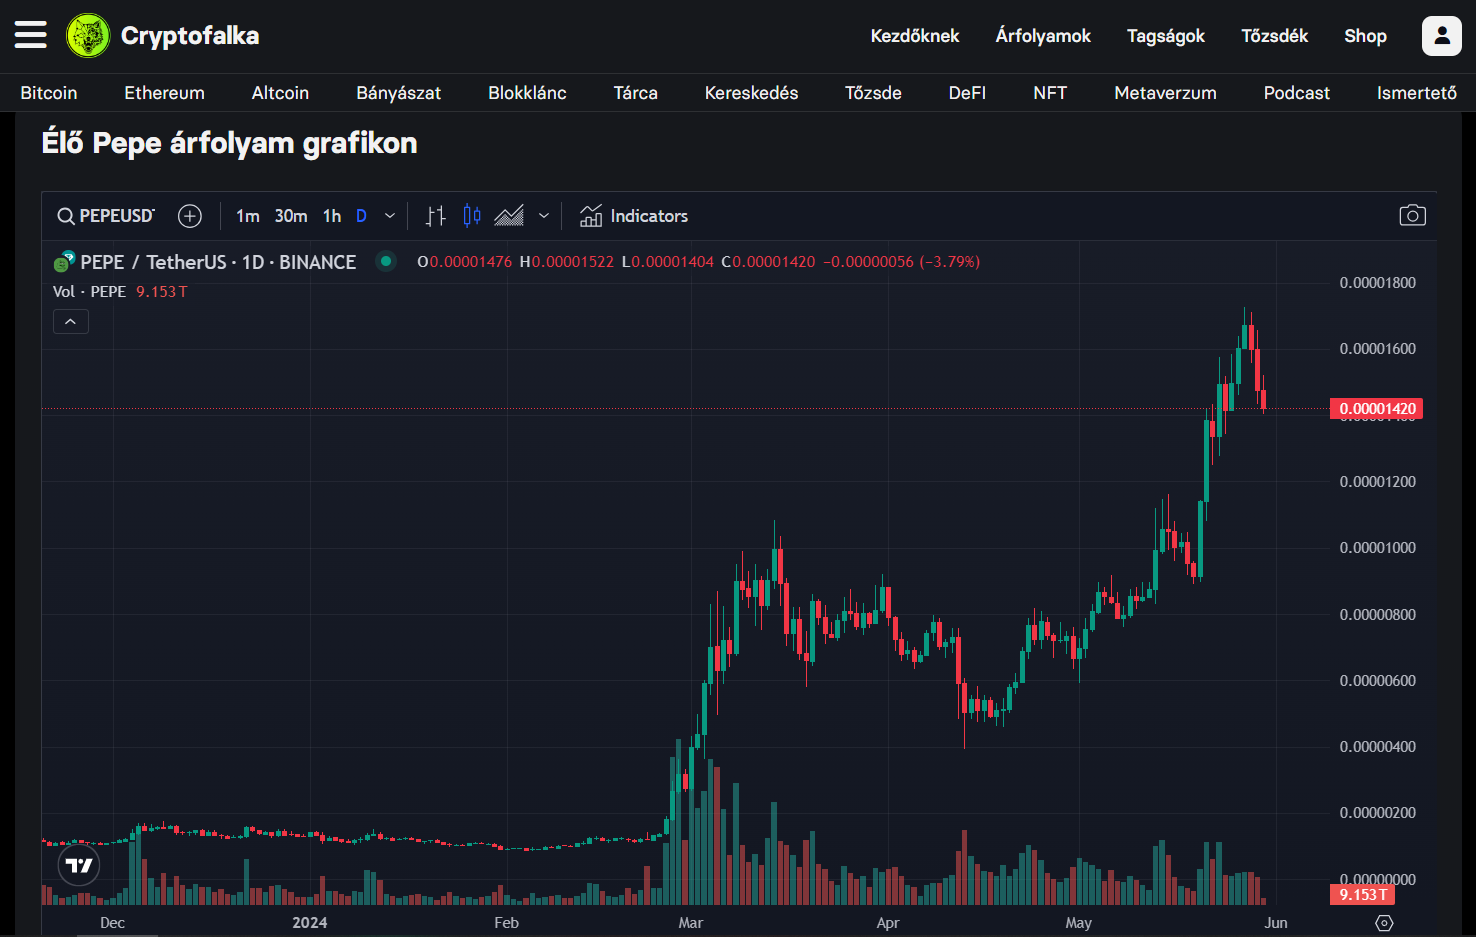Add a symbol to compare
Image resolution: width=1476 pixels, height=937 pixels.
[190, 216]
